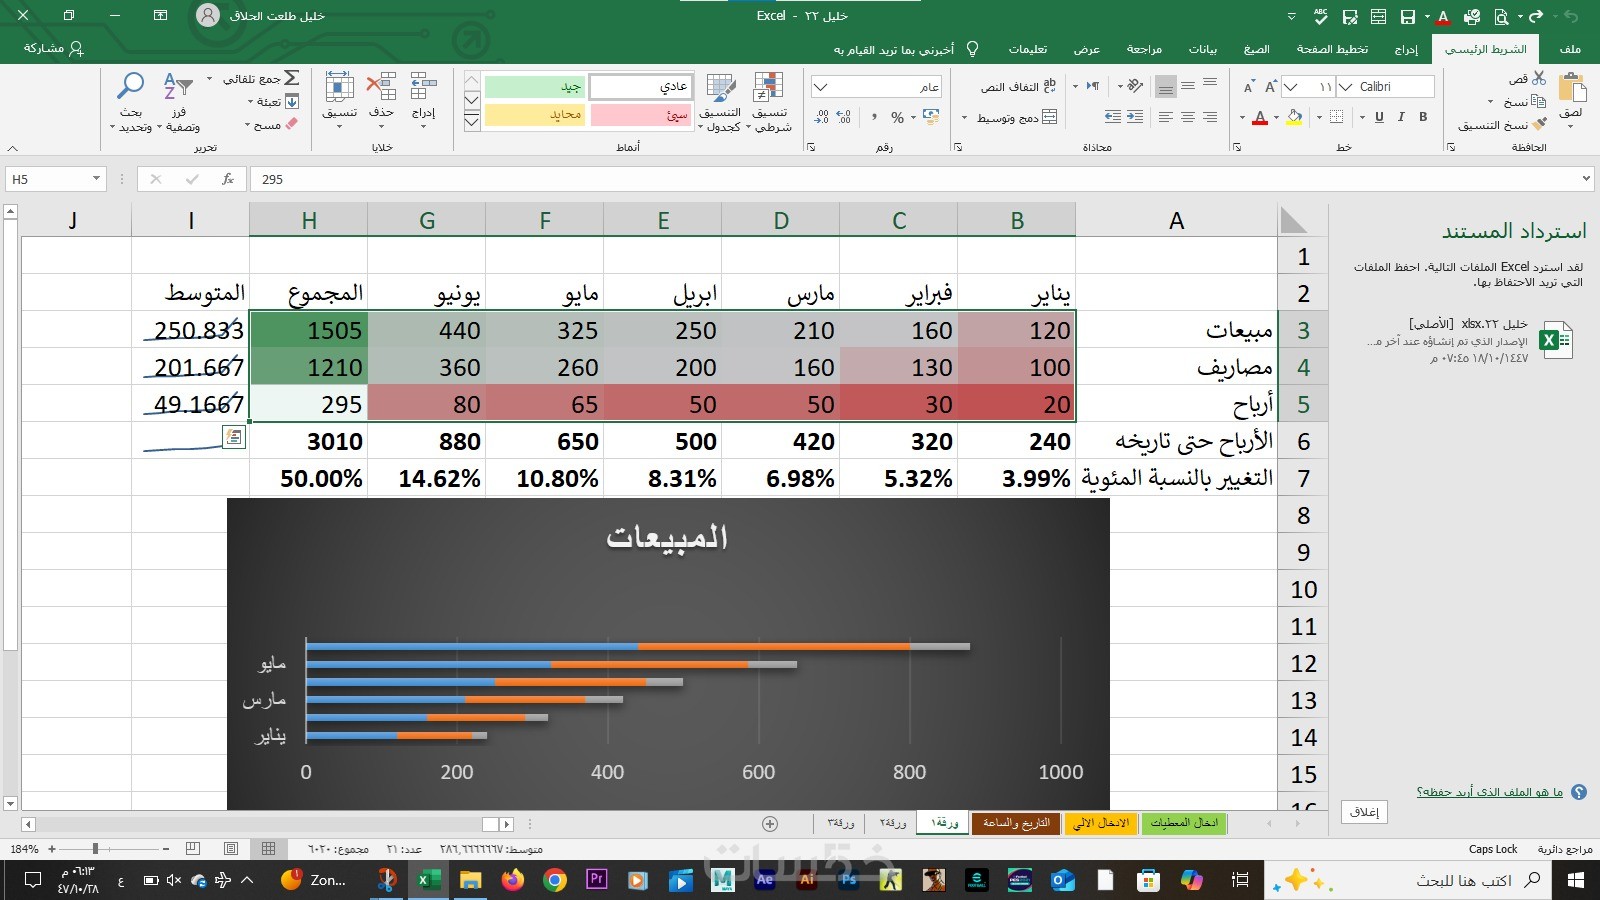
Task: Apply Bold formatting with the B icon
Action: click(x=1423, y=117)
